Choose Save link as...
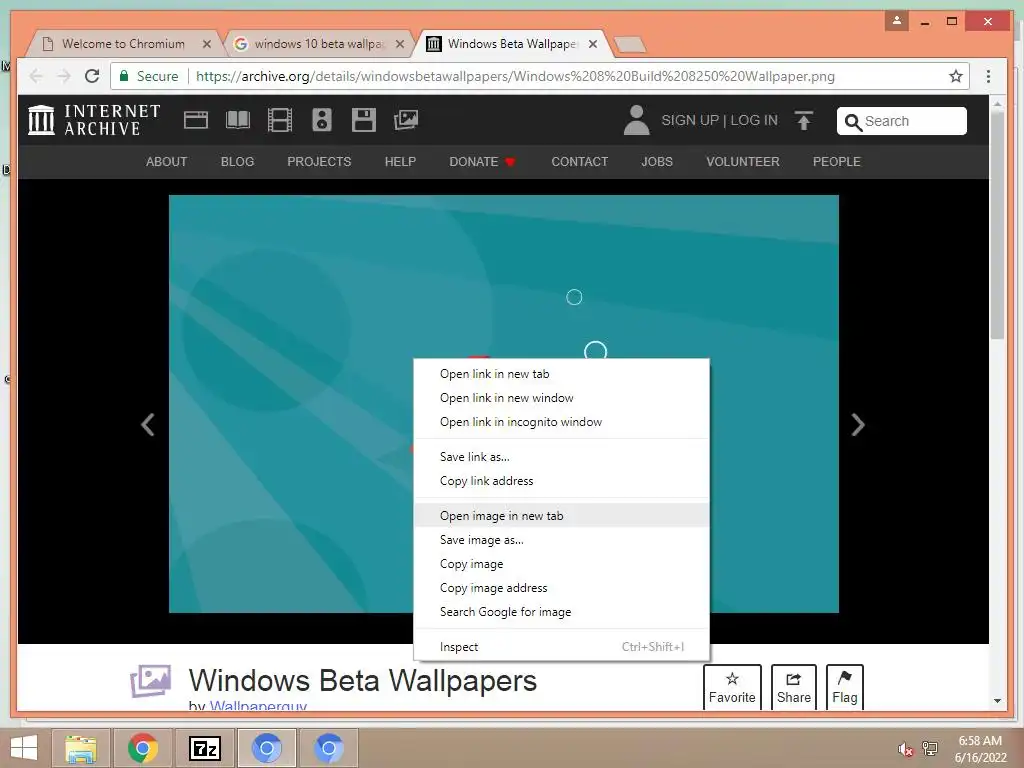 tap(562, 457)
